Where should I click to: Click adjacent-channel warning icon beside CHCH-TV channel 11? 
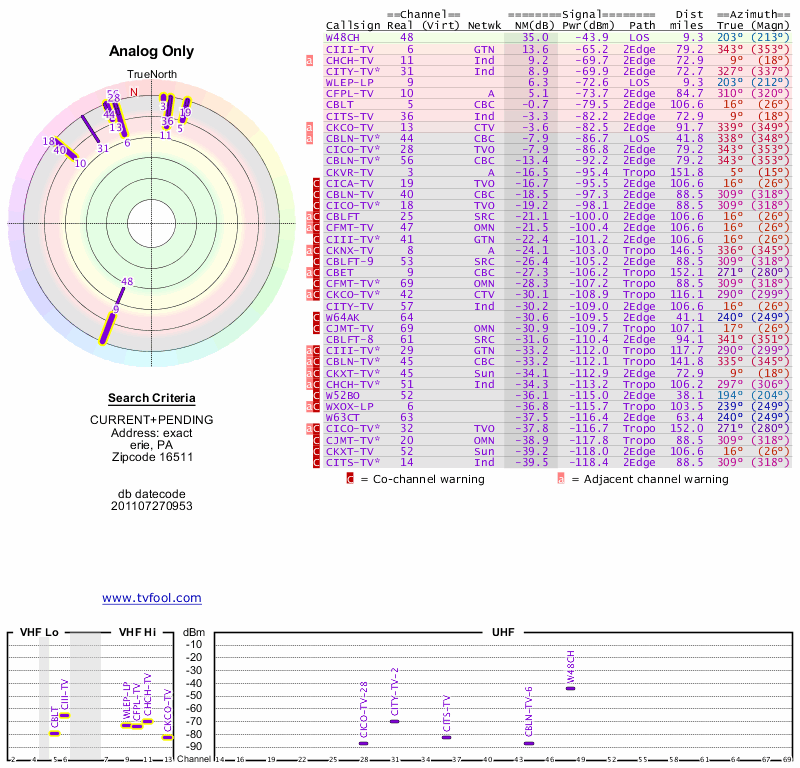310,60
